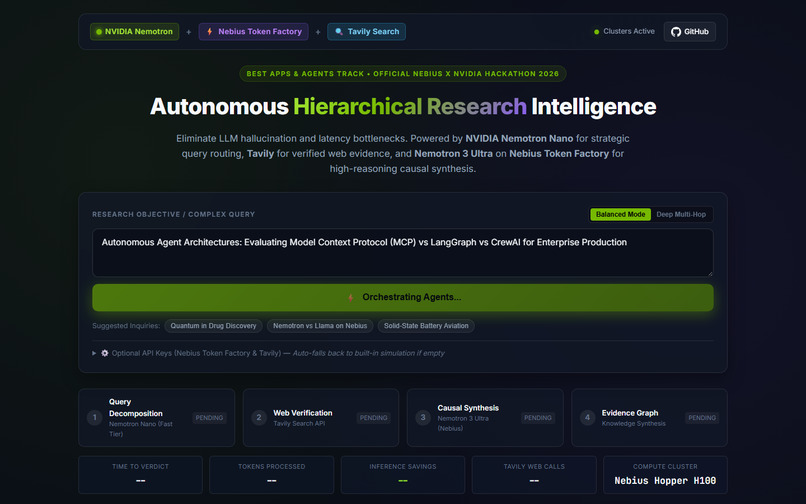Click the magnifier icon in Tavily Search badge
This screenshot has height=504, width=806.
[x=339, y=31]
